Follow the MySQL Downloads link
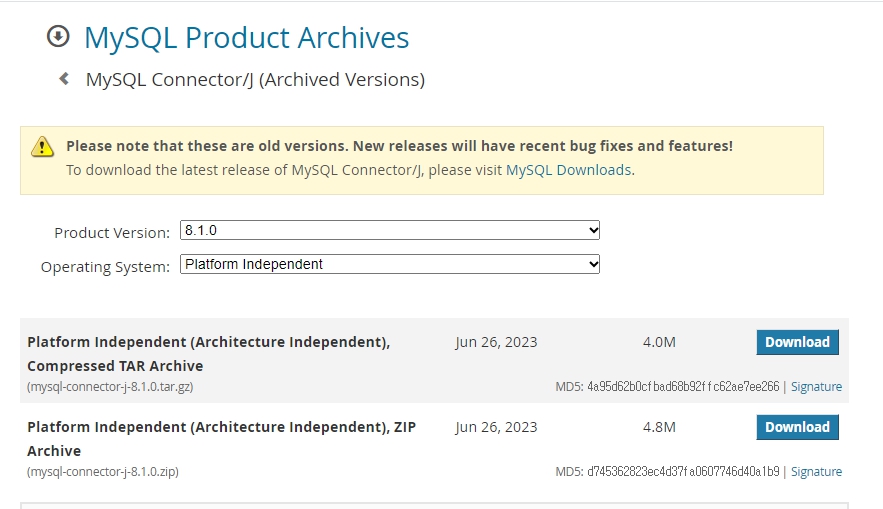 568,170
